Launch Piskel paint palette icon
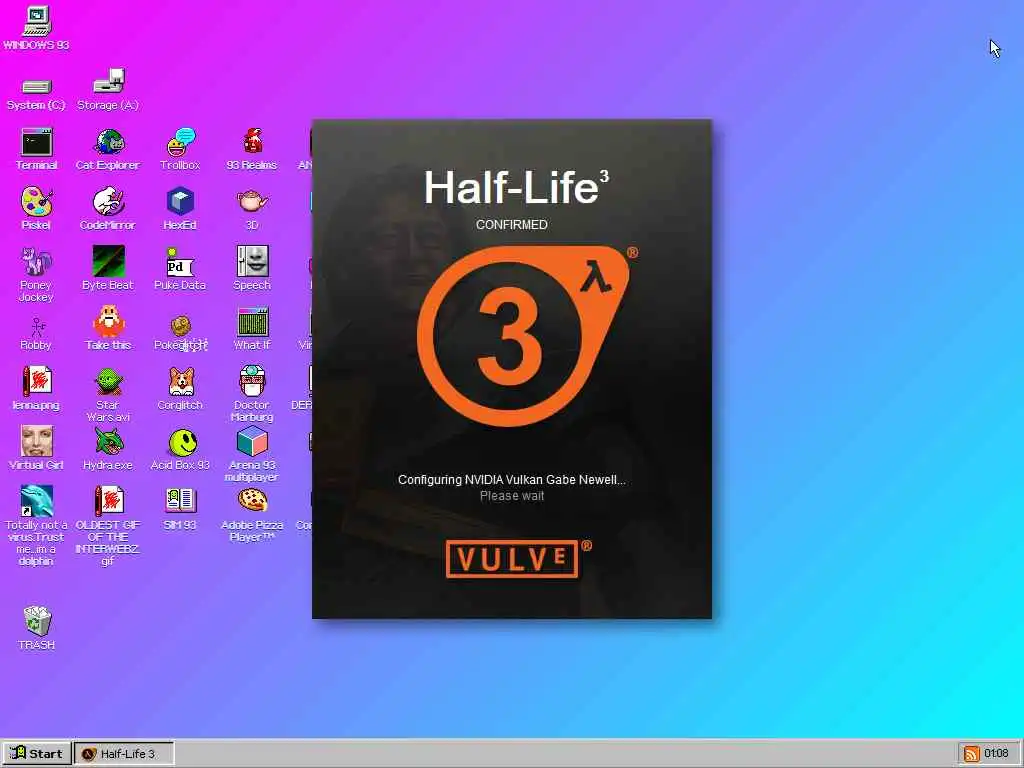Screen dimensions: 1024x768 point(36,209)
